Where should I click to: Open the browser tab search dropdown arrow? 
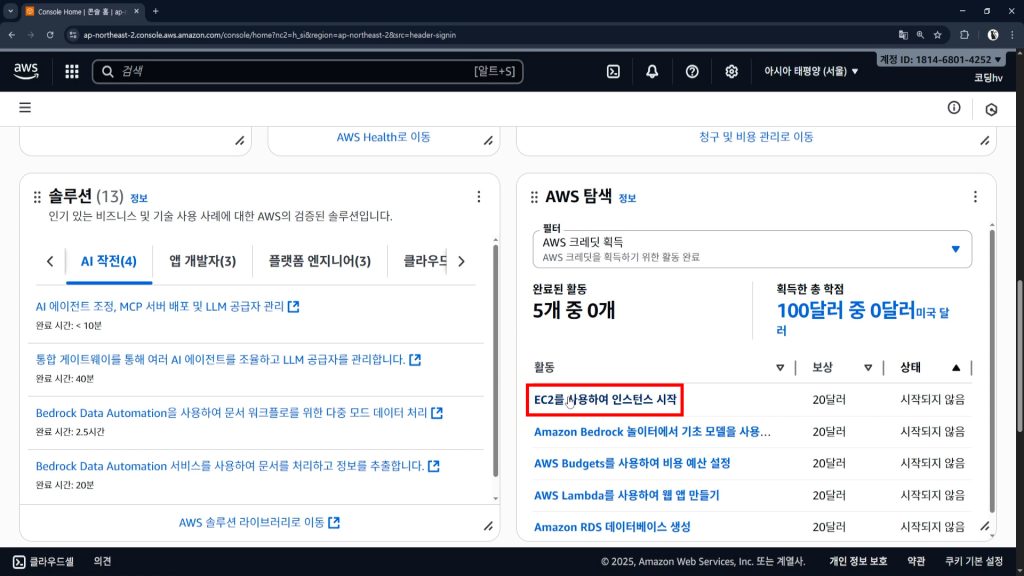click(10, 11)
